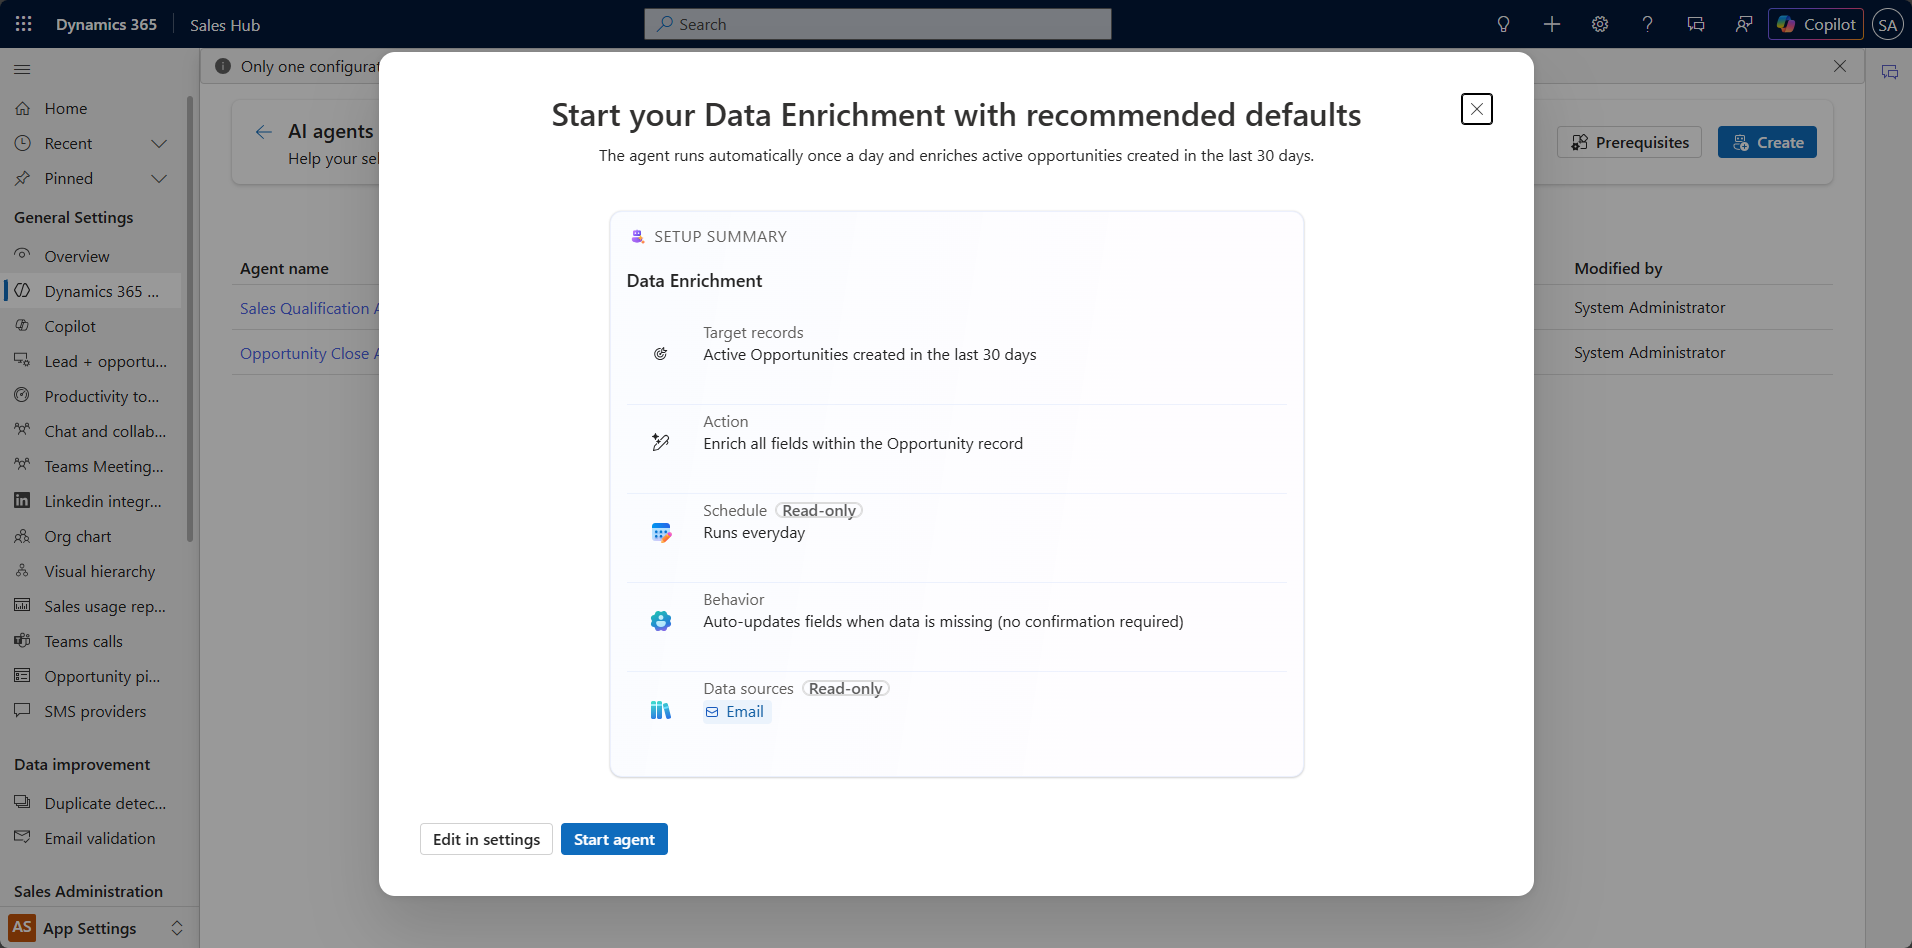Click the lightbulb assistant icon
Viewport: 1912px width, 948px height.
tap(1503, 24)
